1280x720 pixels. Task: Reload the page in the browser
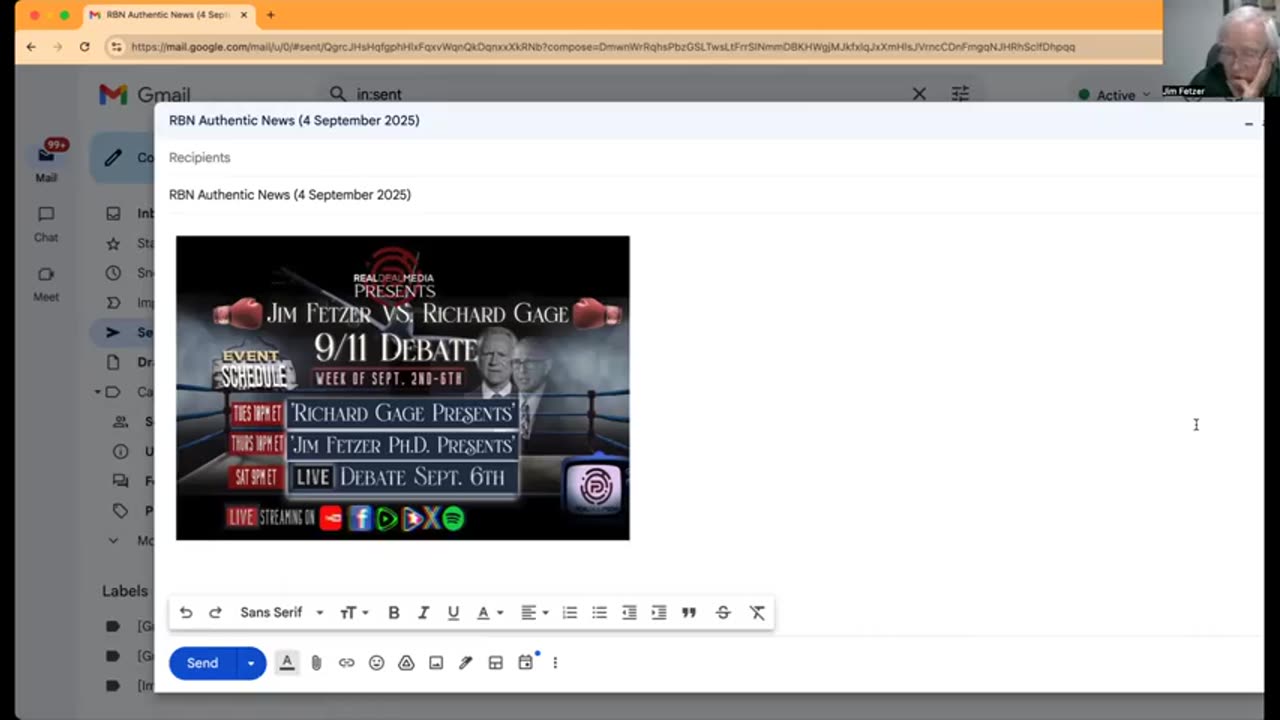click(x=84, y=47)
